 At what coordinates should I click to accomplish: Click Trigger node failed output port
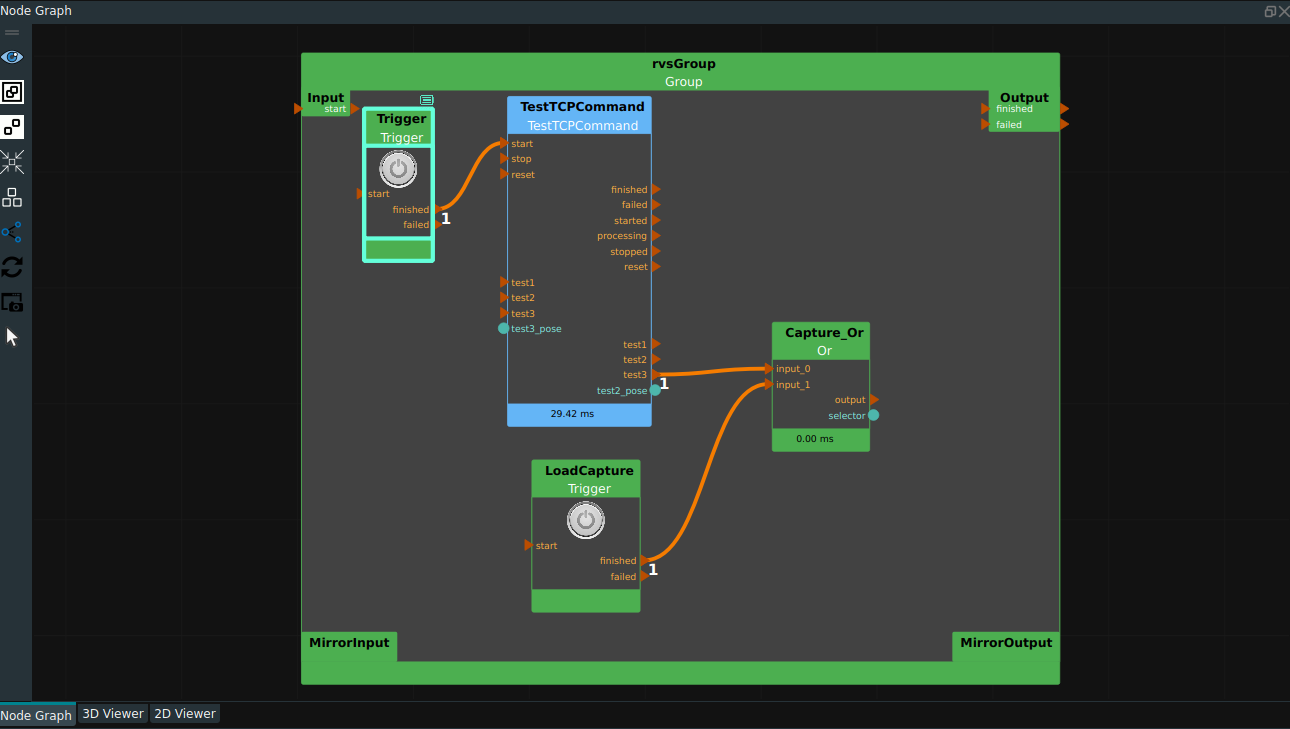[x=437, y=225]
